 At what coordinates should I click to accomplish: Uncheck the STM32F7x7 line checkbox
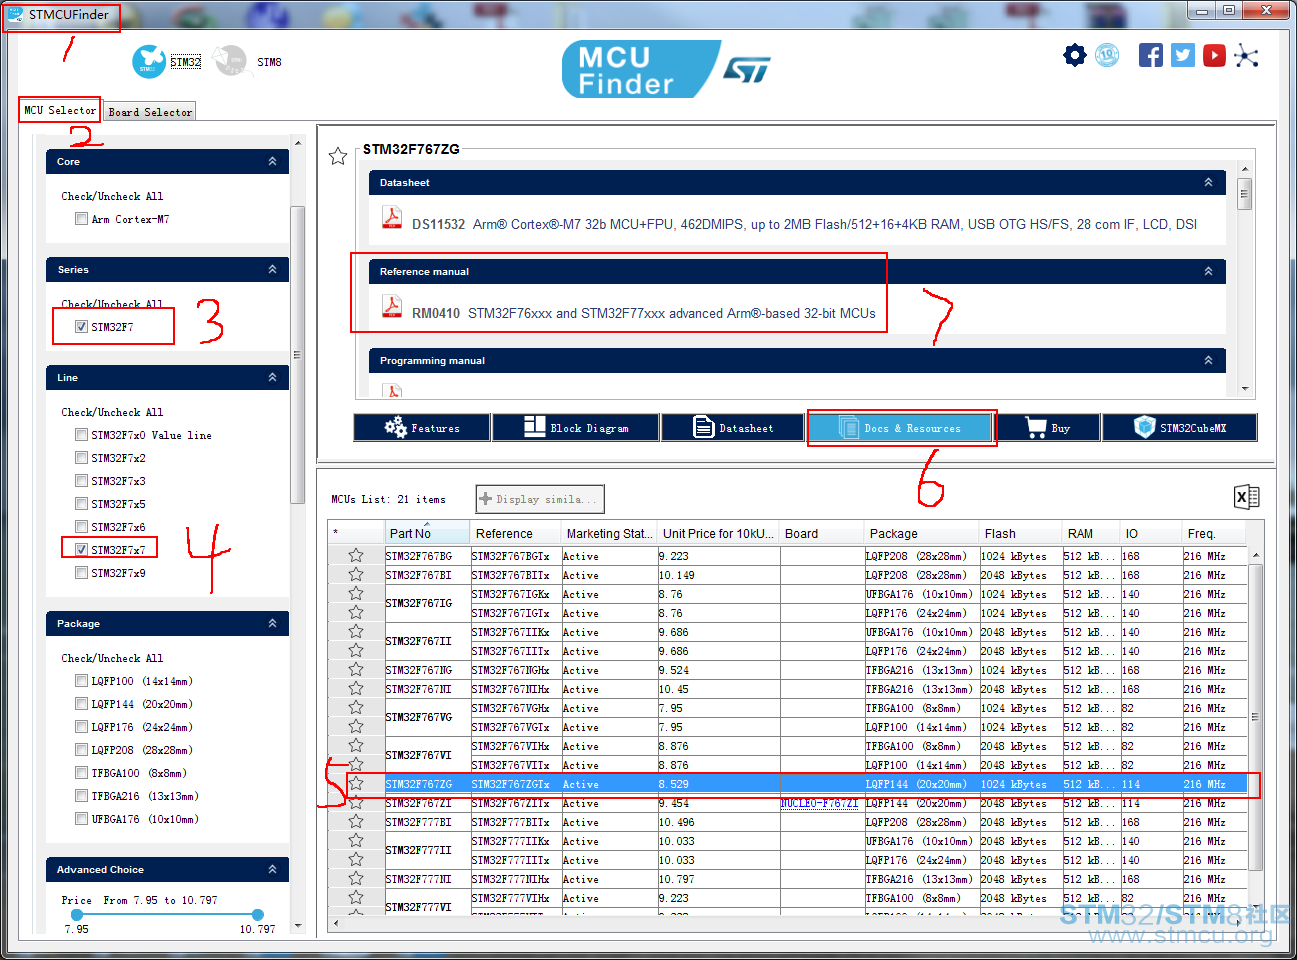tap(81, 550)
